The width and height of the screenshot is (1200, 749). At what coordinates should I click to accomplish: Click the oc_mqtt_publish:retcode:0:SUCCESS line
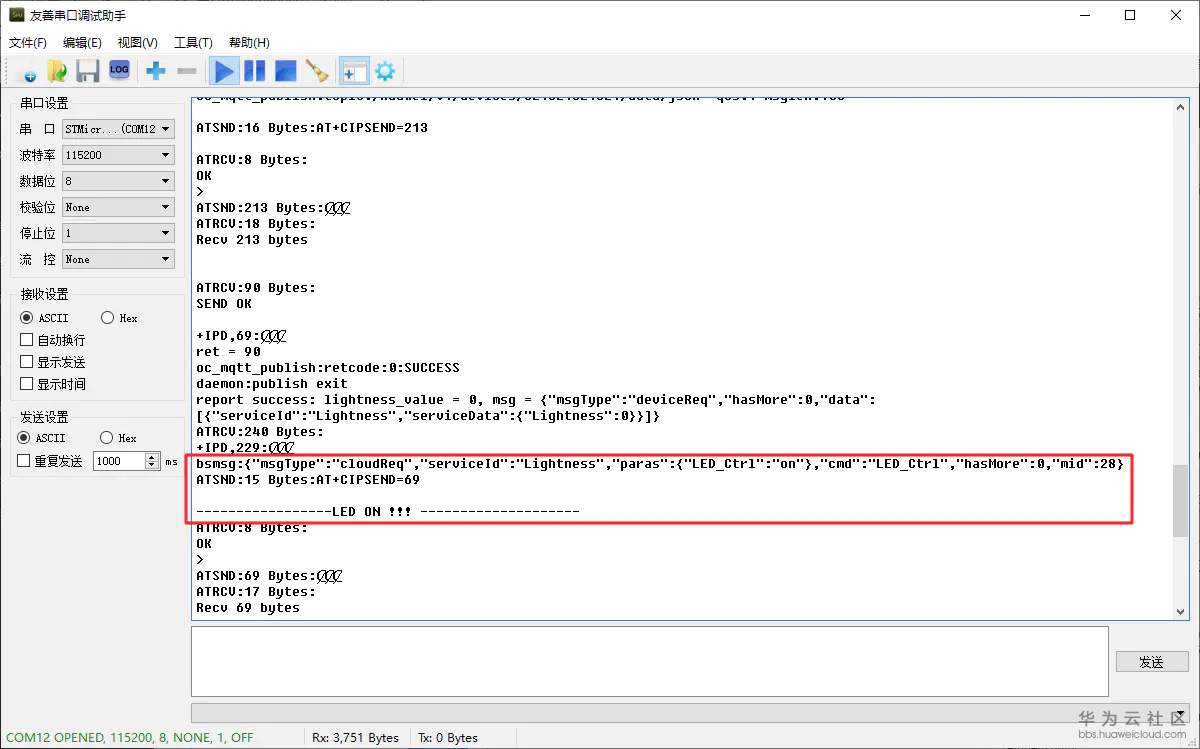(328, 368)
